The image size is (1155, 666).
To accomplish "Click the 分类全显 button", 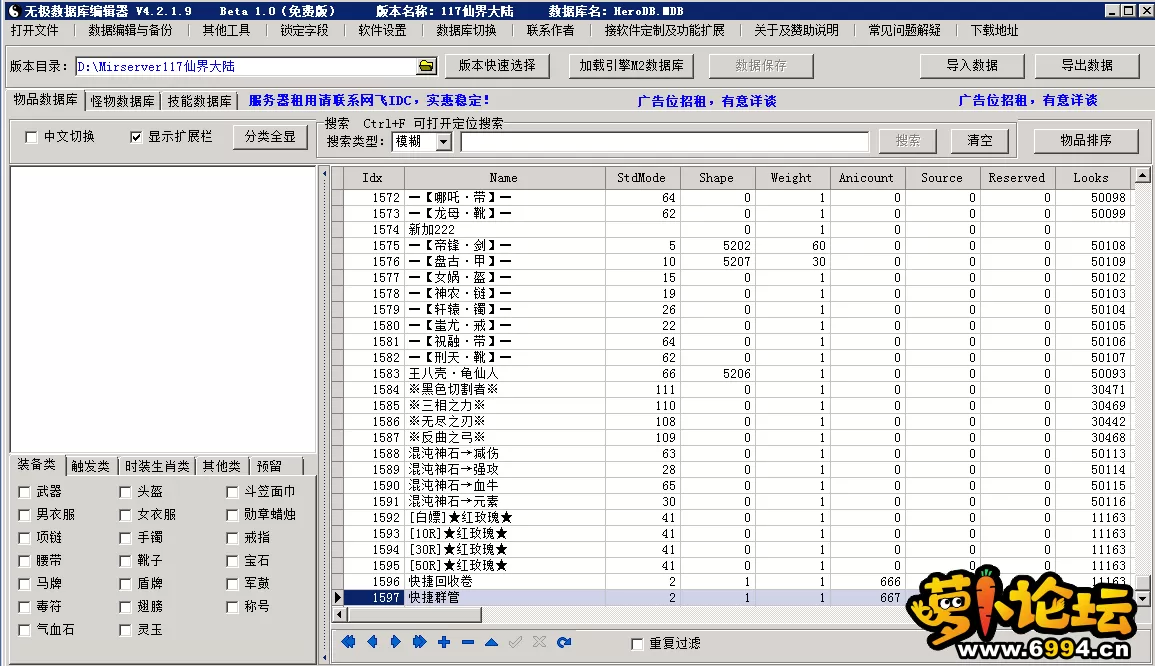I will [x=270, y=137].
